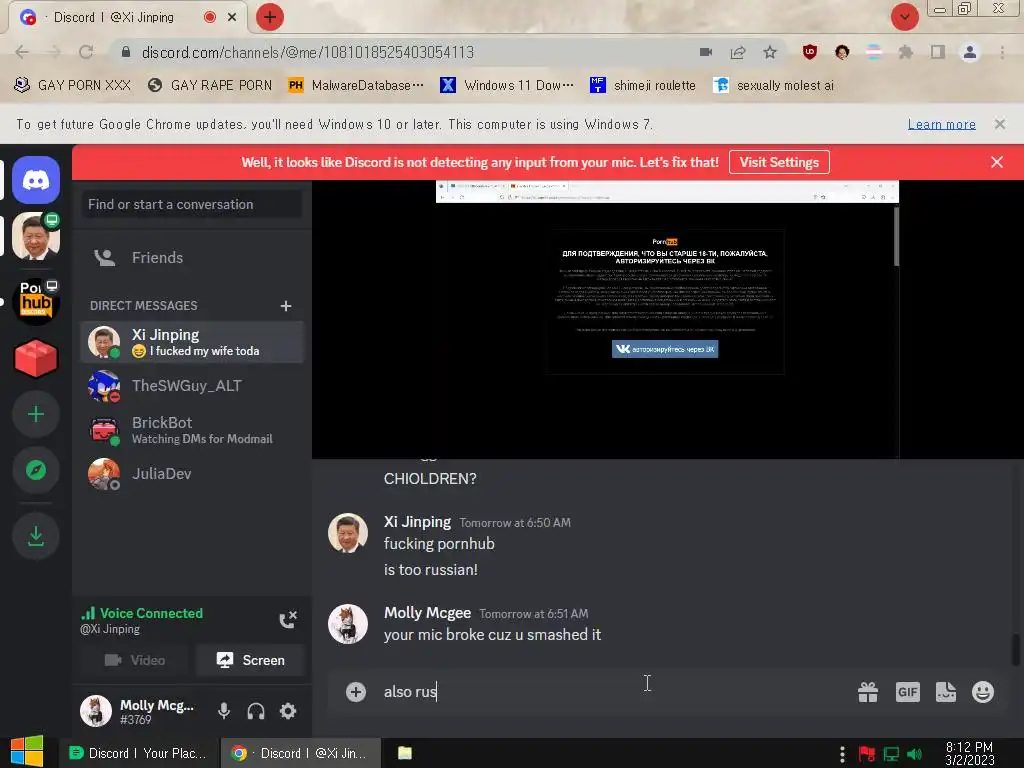The height and width of the screenshot is (768, 1024).
Task: Open Learn more about Chrome updates
Action: [x=942, y=124]
